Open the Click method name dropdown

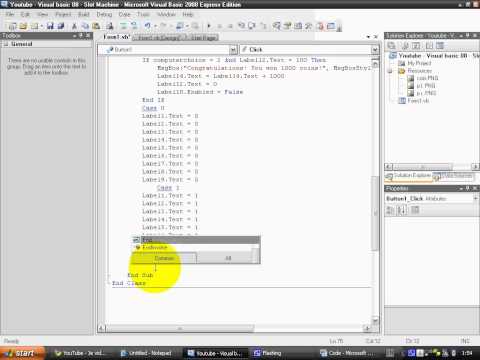(375, 50)
